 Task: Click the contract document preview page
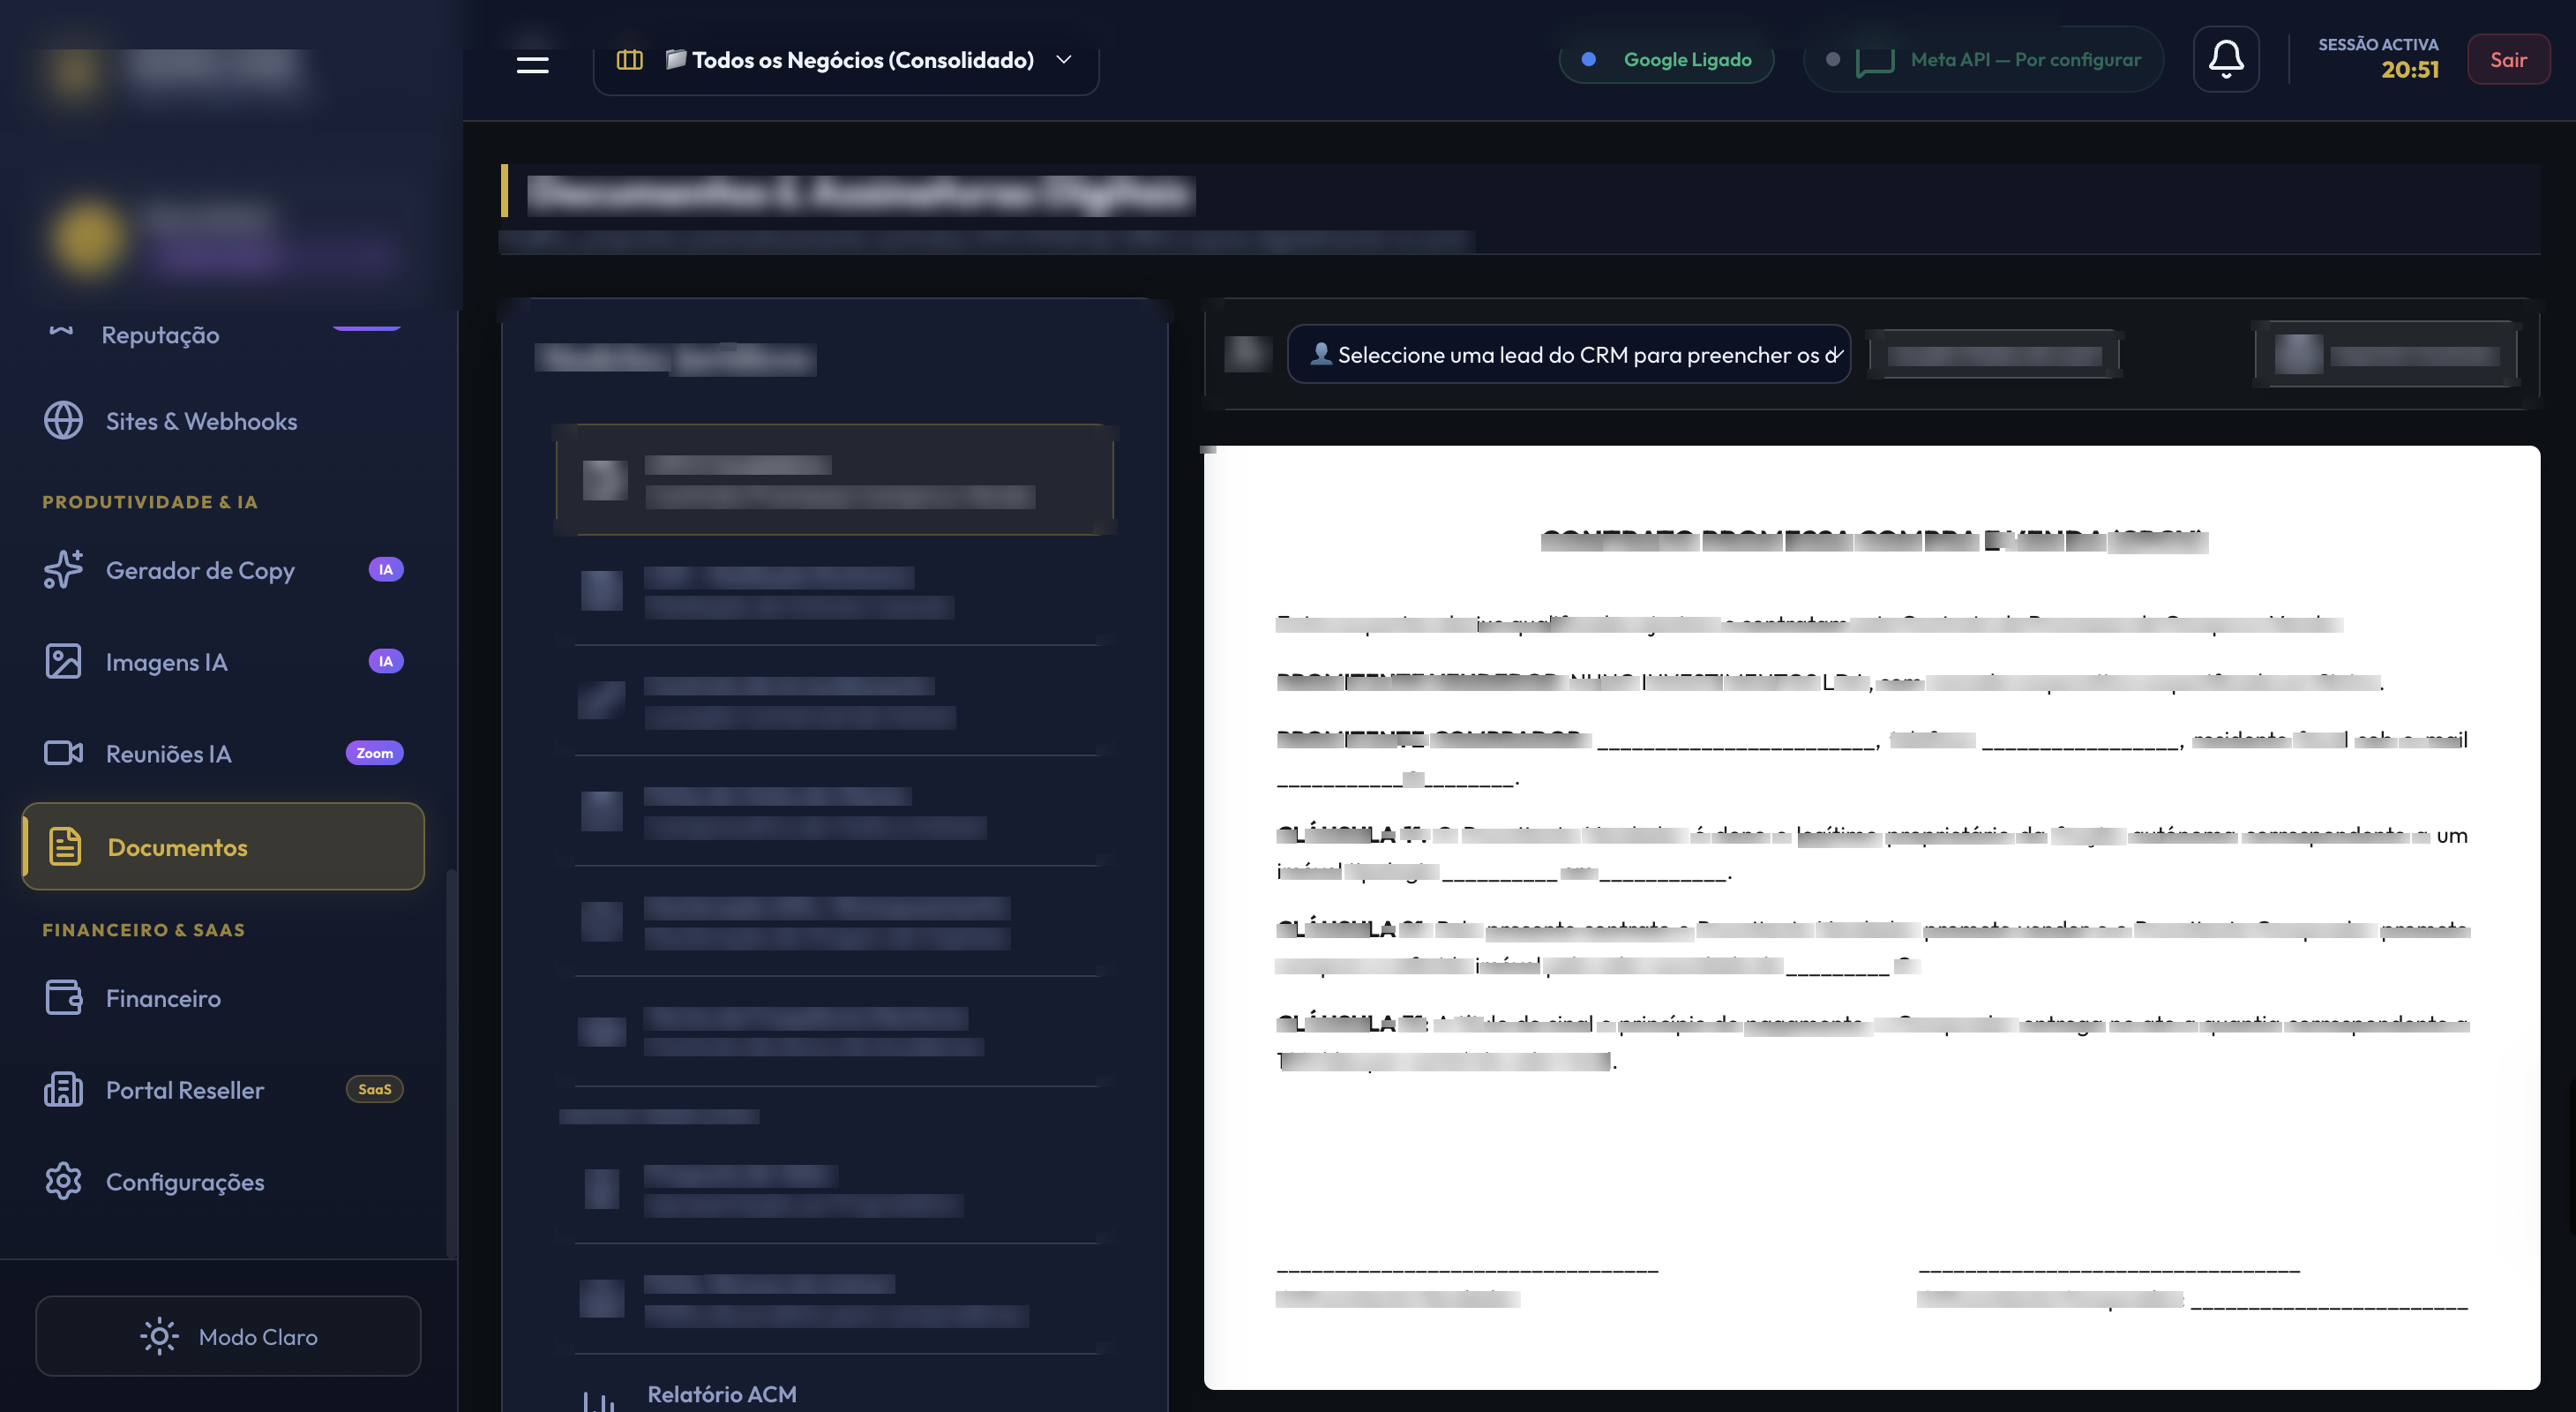(x=1871, y=917)
